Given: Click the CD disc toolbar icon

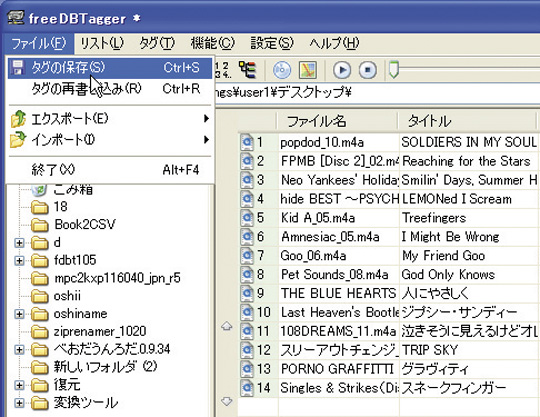Looking at the screenshot, I should pyautogui.click(x=282, y=70).
